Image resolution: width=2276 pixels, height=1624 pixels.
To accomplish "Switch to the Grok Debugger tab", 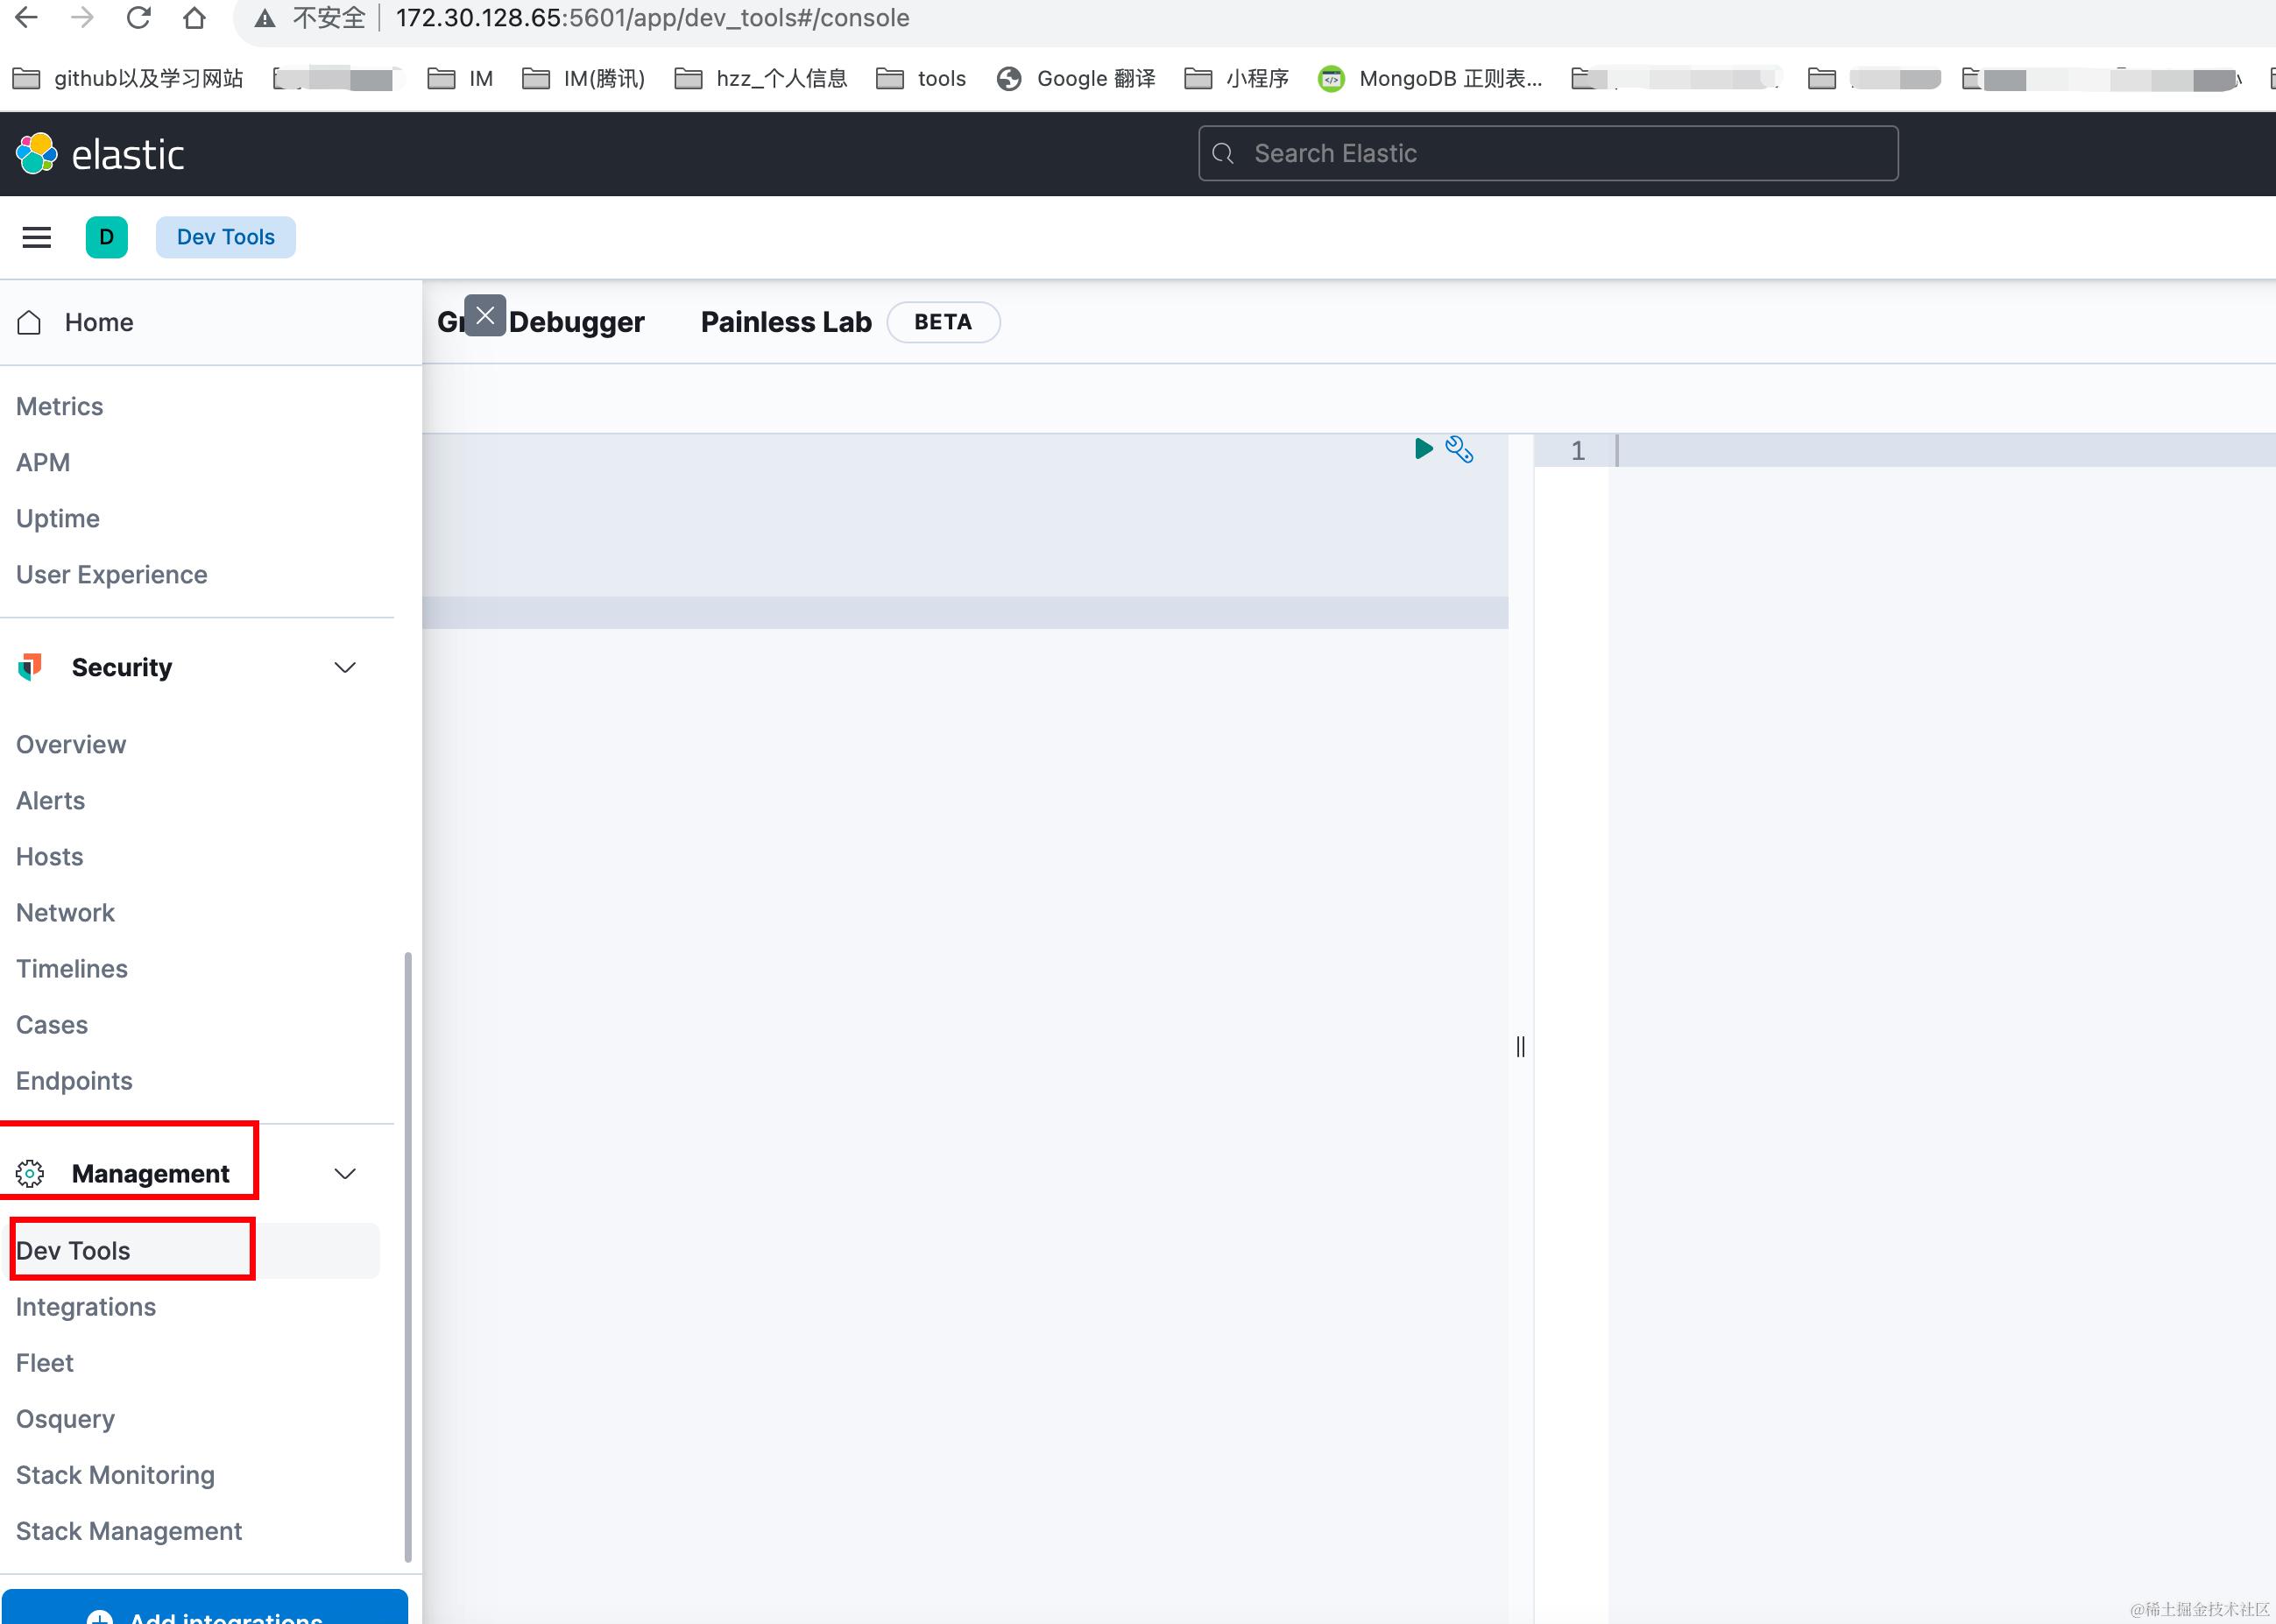I will click(576, 322).
